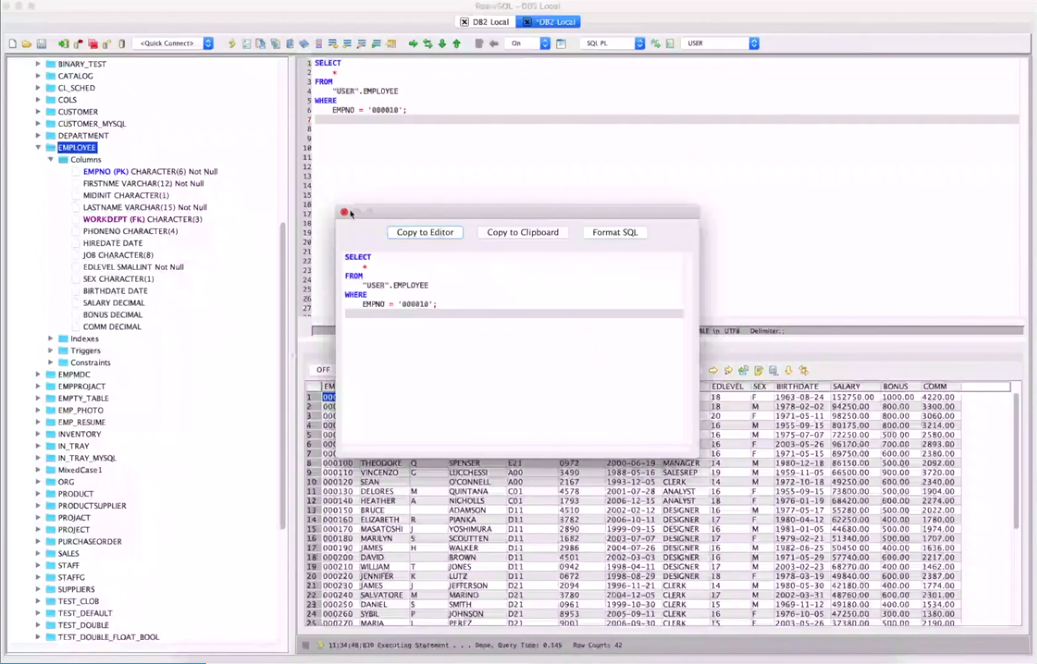Click the Format SQL button
This screenshot has width=1037, height=664.
[614, 232]
